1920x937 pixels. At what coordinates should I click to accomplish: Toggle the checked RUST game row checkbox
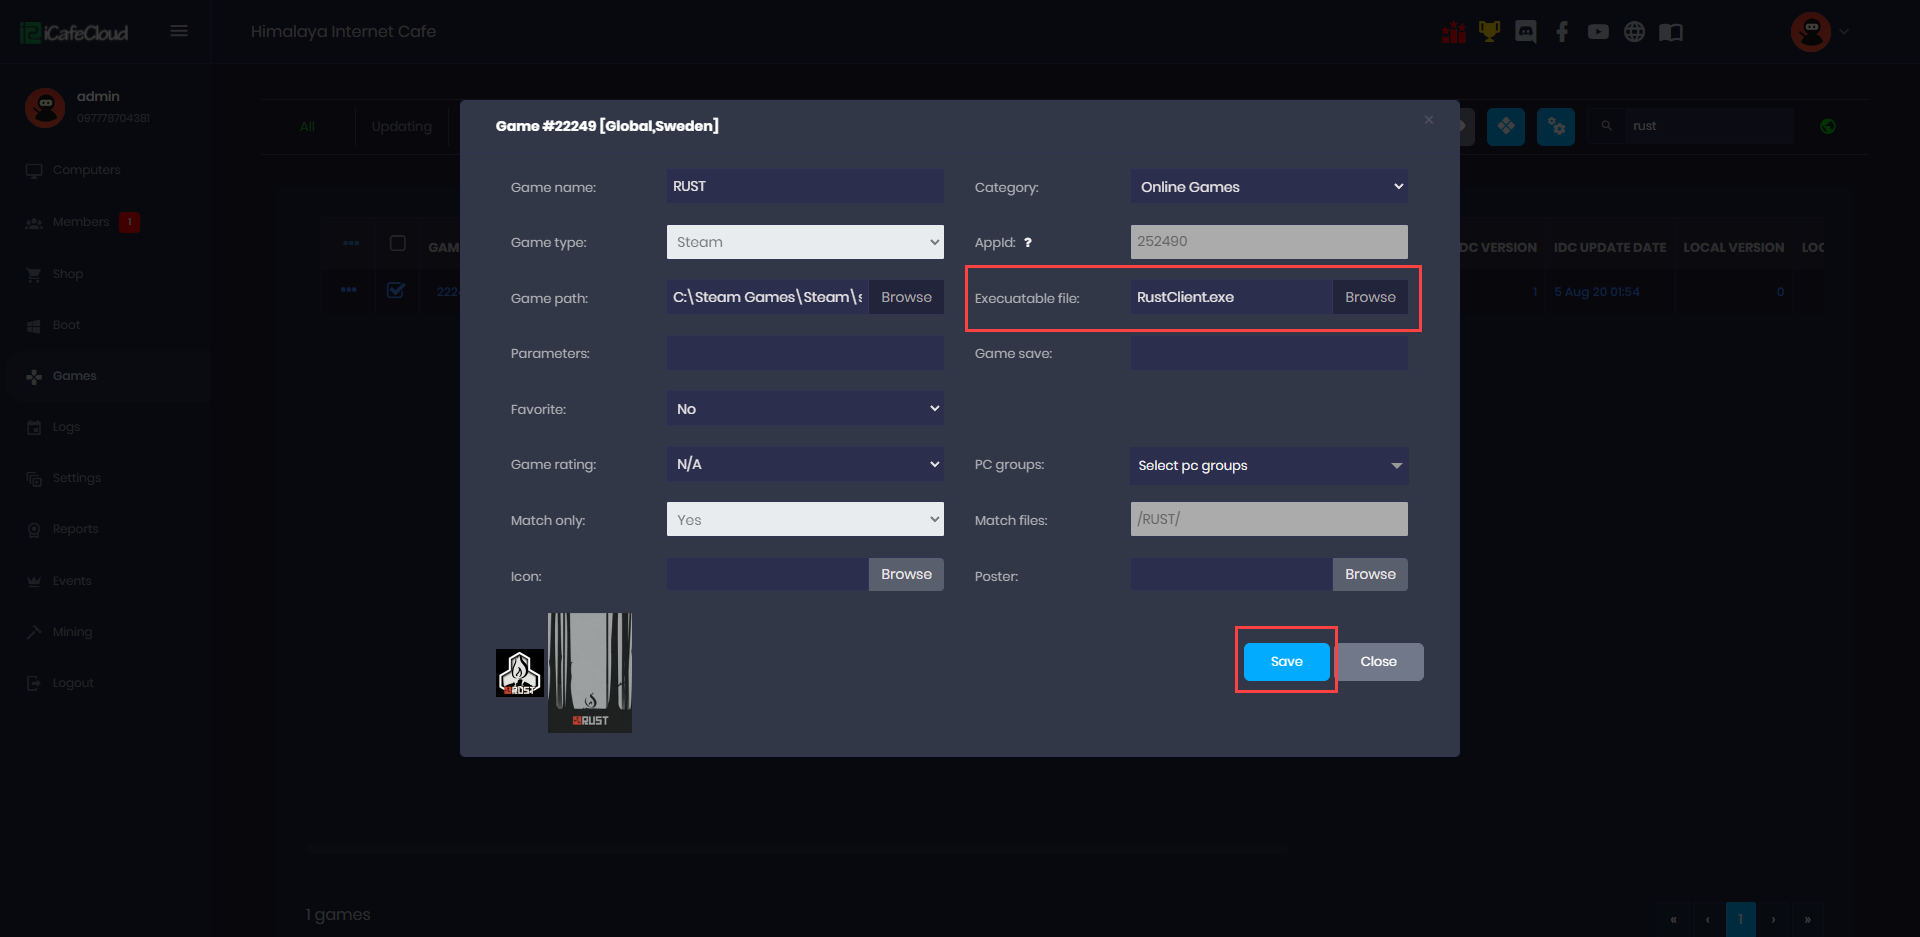(396, 291)
